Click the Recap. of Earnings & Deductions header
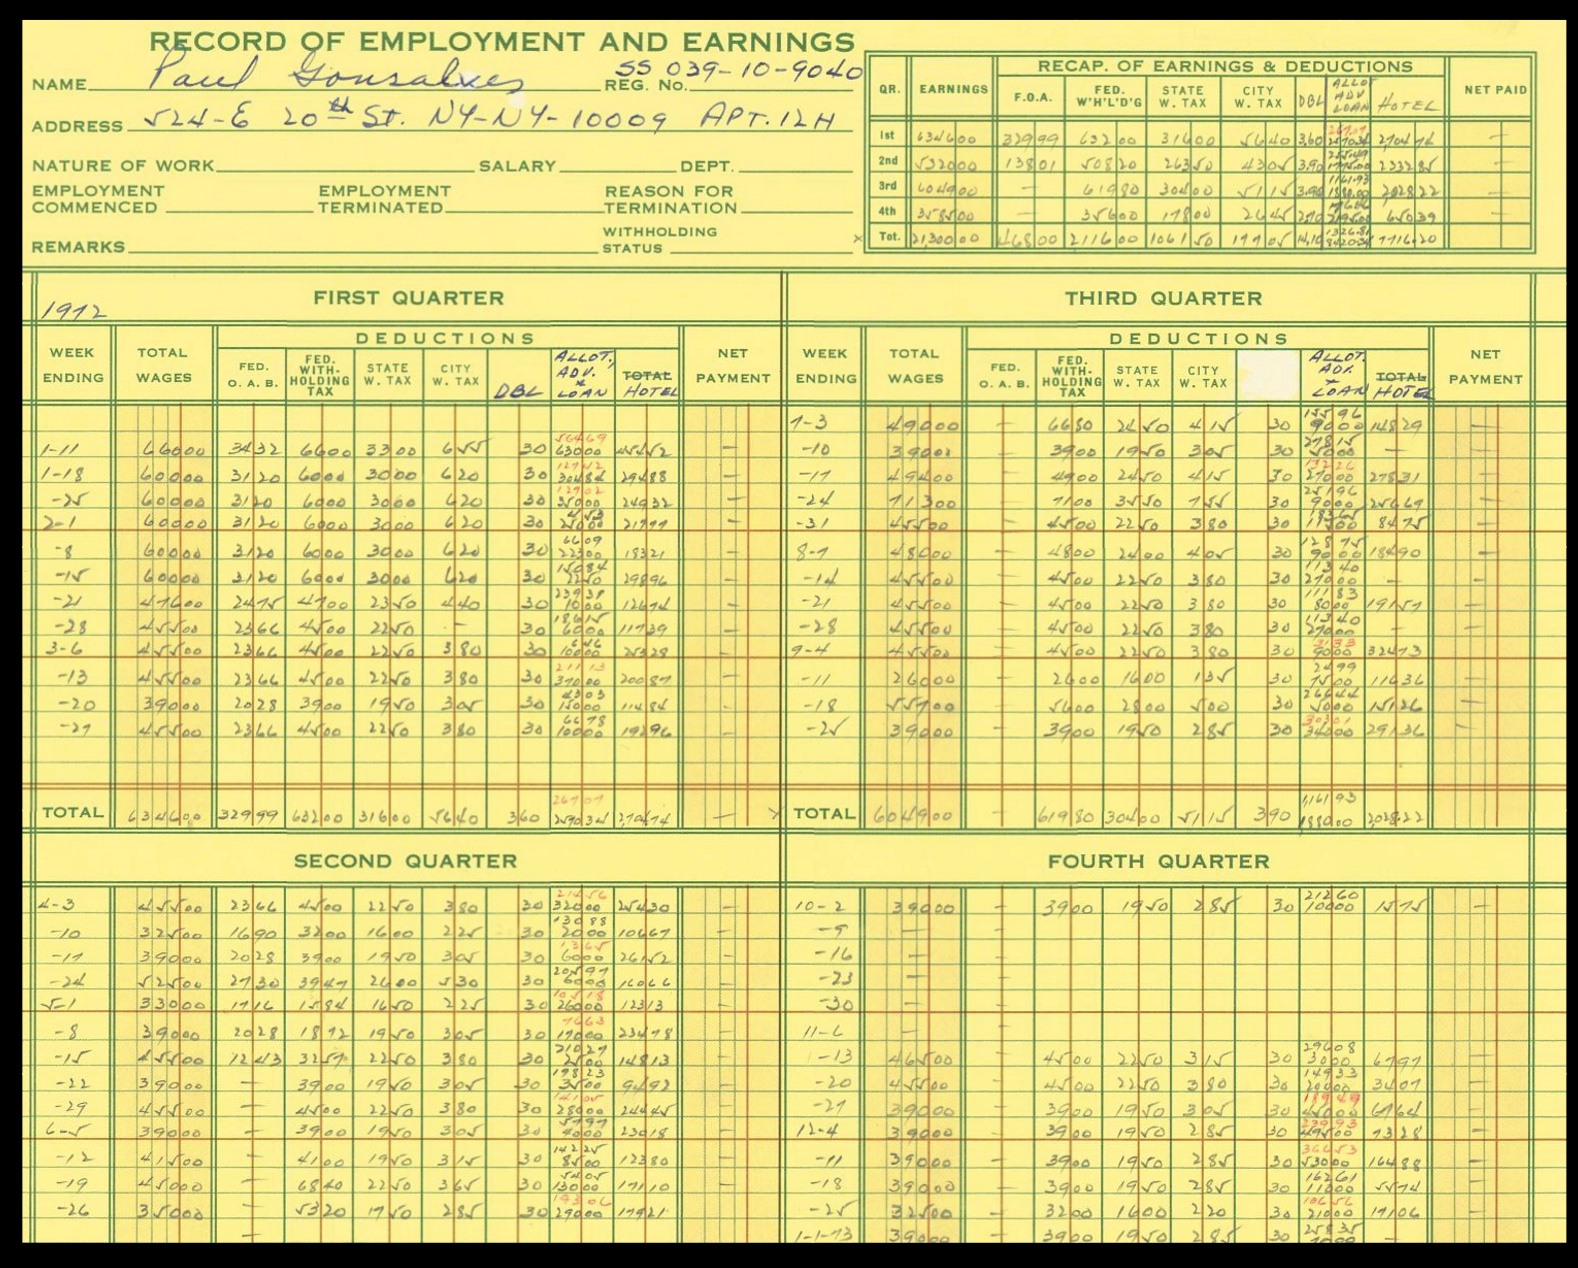The width and height of the screenshot is (1578, 1268). click(1224, 66)
